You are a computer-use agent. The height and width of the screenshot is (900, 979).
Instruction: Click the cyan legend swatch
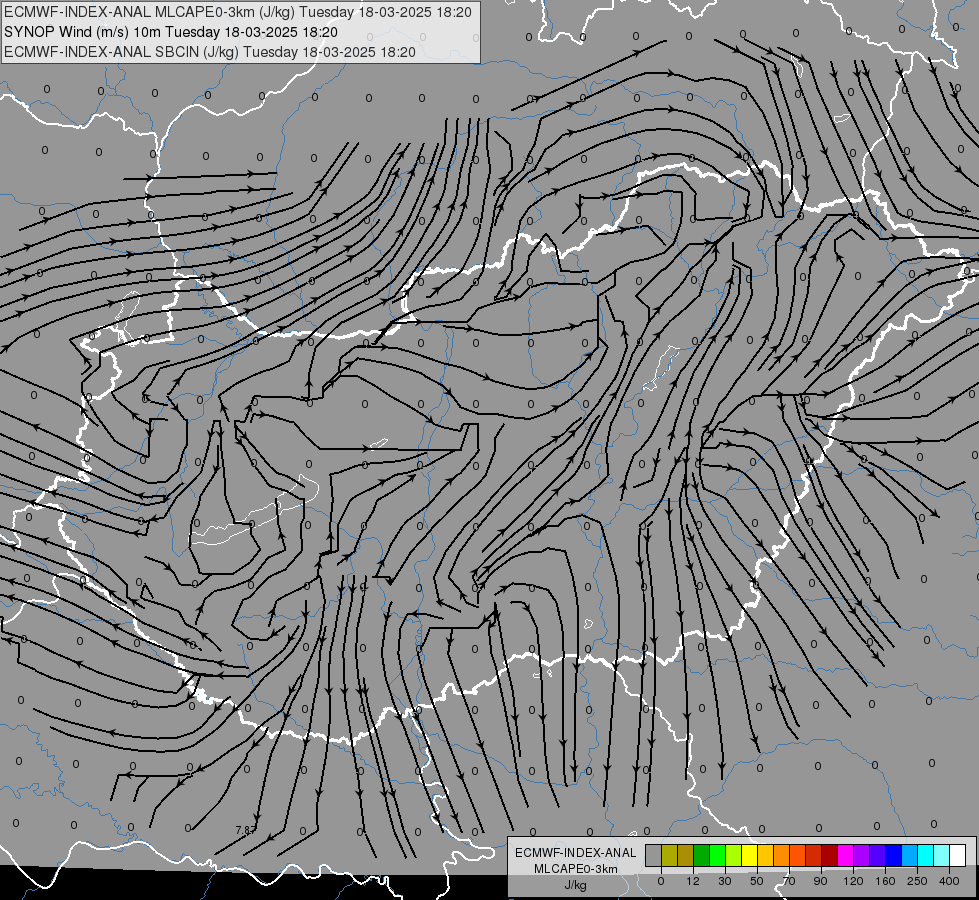[925, 856]
